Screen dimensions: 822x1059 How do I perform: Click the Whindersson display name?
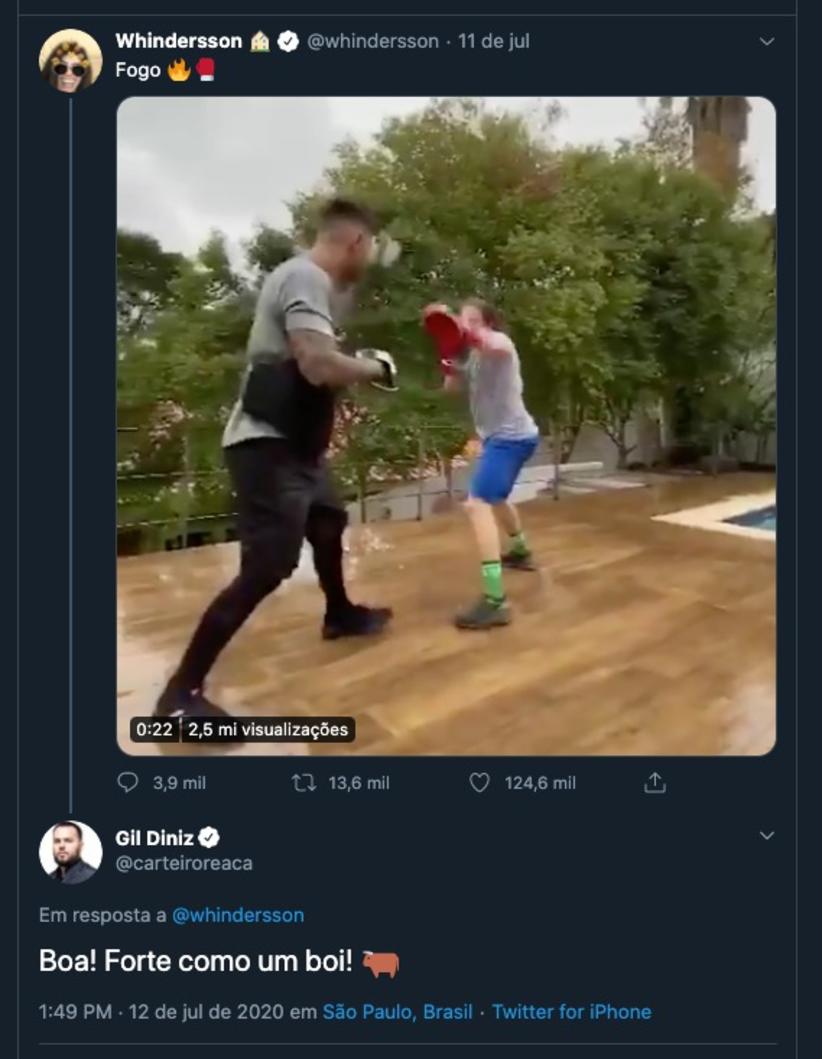tap(179, 41)
